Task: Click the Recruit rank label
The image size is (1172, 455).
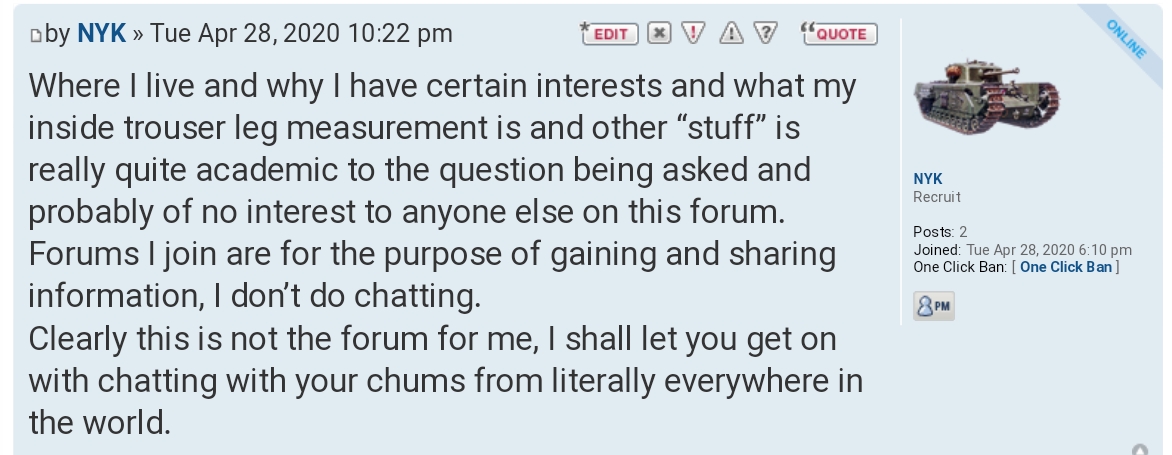Action: [937, 197]
